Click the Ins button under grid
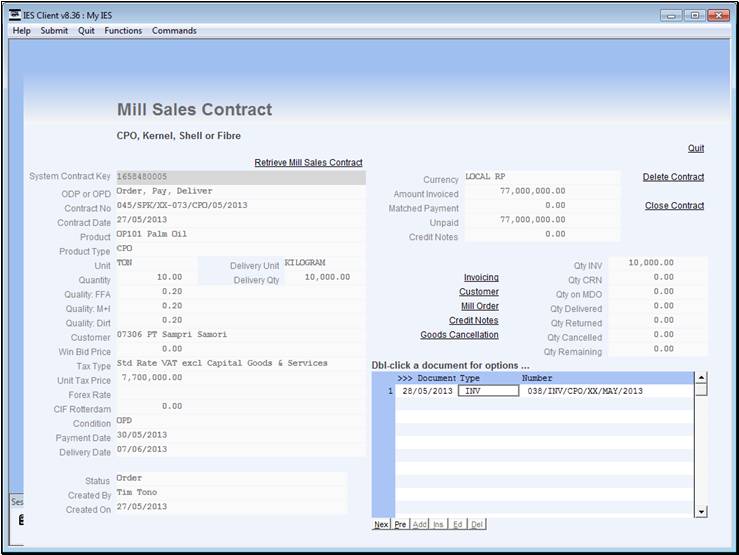 point(438,524)
